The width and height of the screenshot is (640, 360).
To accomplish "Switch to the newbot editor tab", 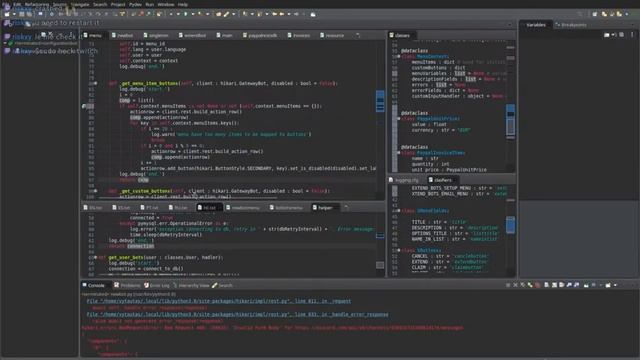I will (122, 36).
